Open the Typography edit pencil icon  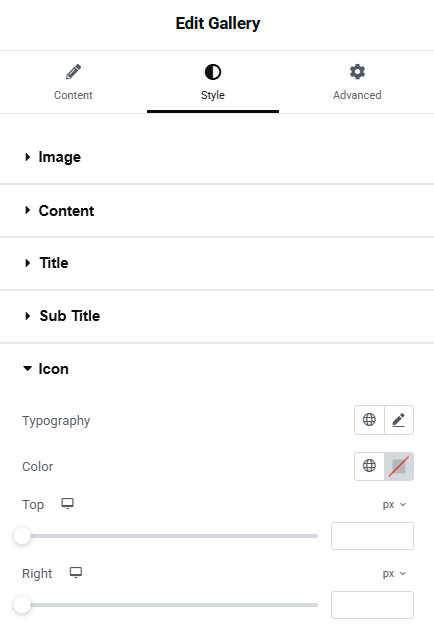[399, 420]
